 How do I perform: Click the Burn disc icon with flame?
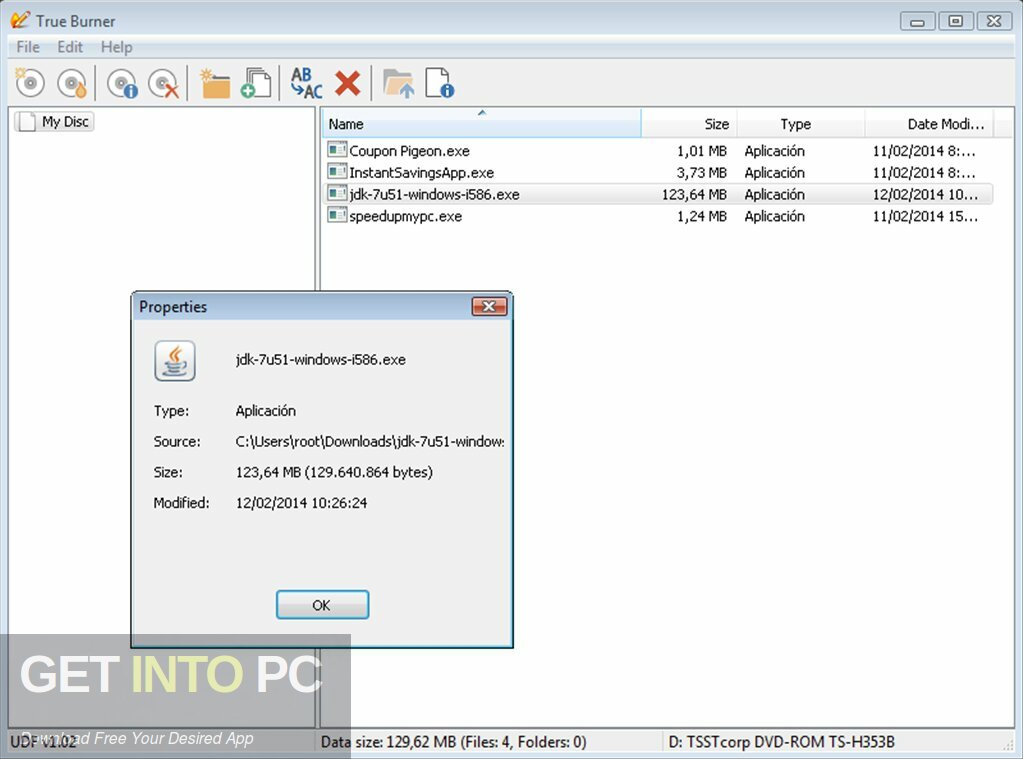pyautogui.click(x=72, y=84)
